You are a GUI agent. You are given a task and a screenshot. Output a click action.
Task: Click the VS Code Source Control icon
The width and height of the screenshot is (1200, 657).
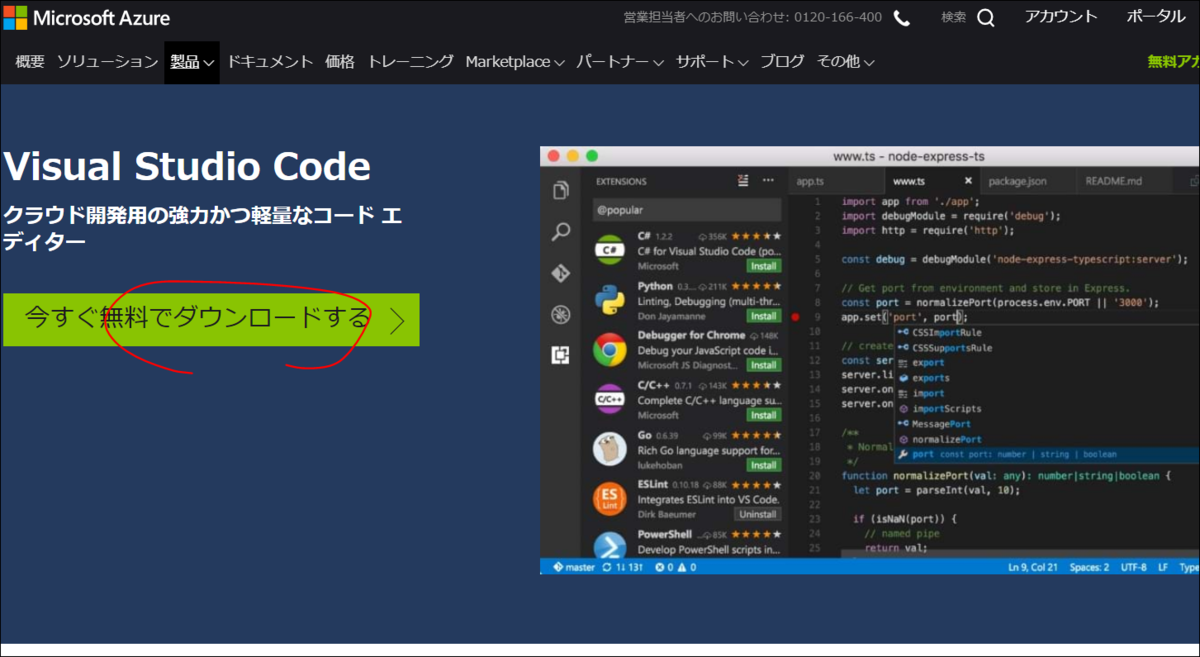(561, 274)
